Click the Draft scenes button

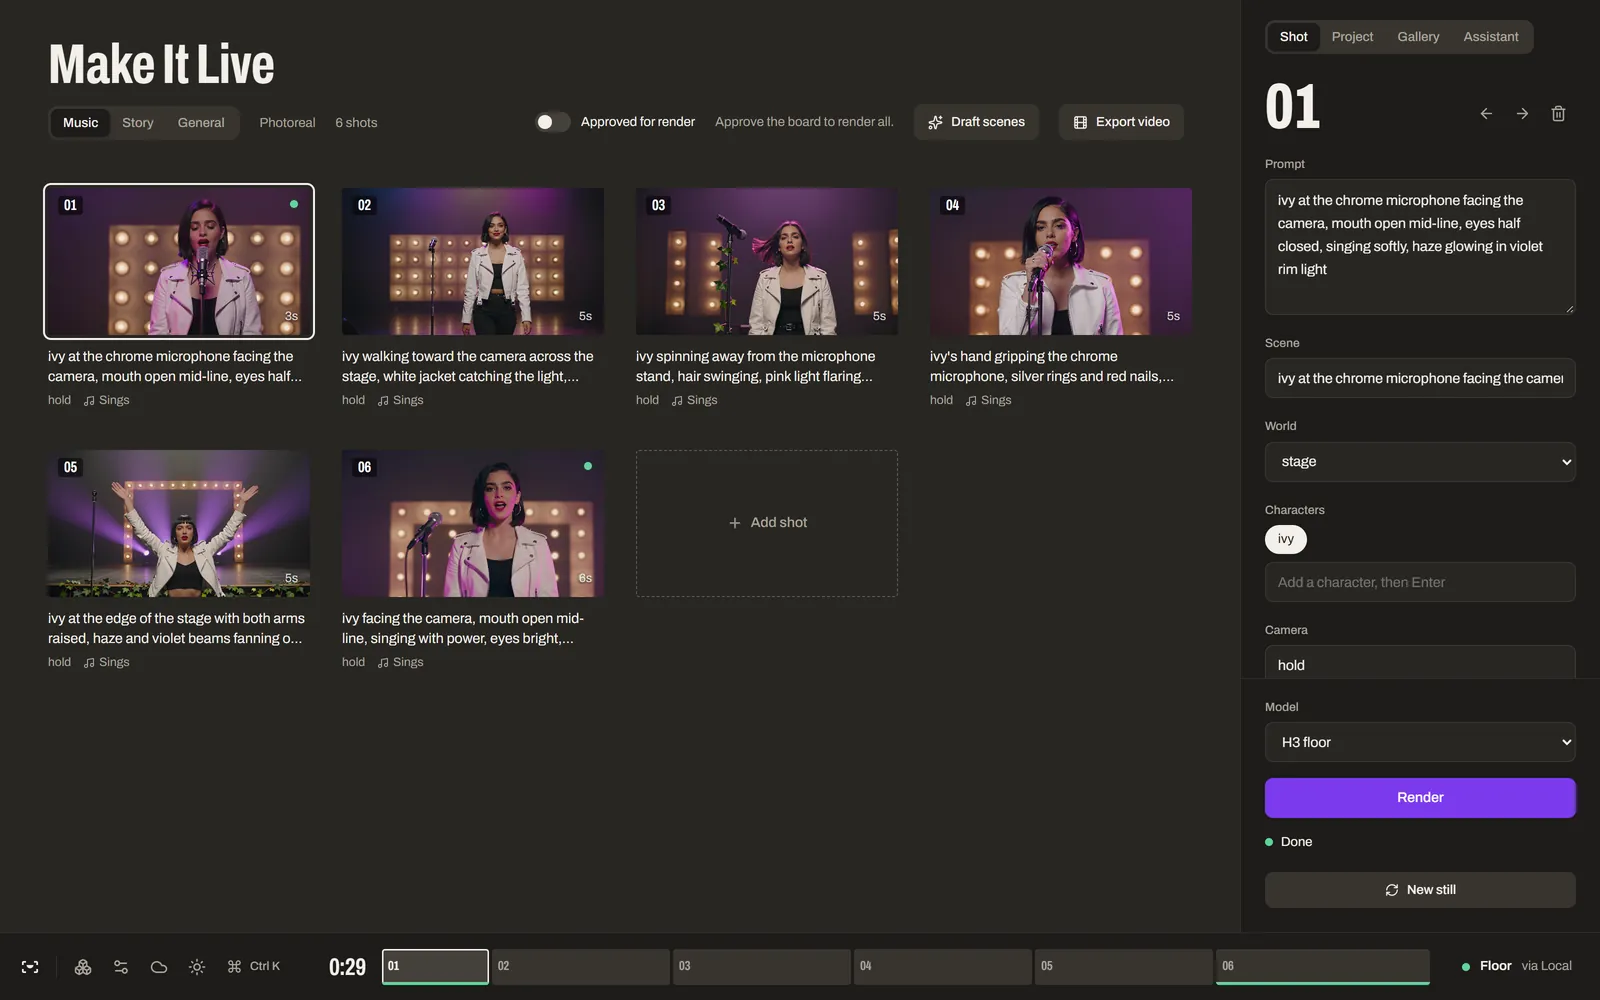(x=976, y=122)
